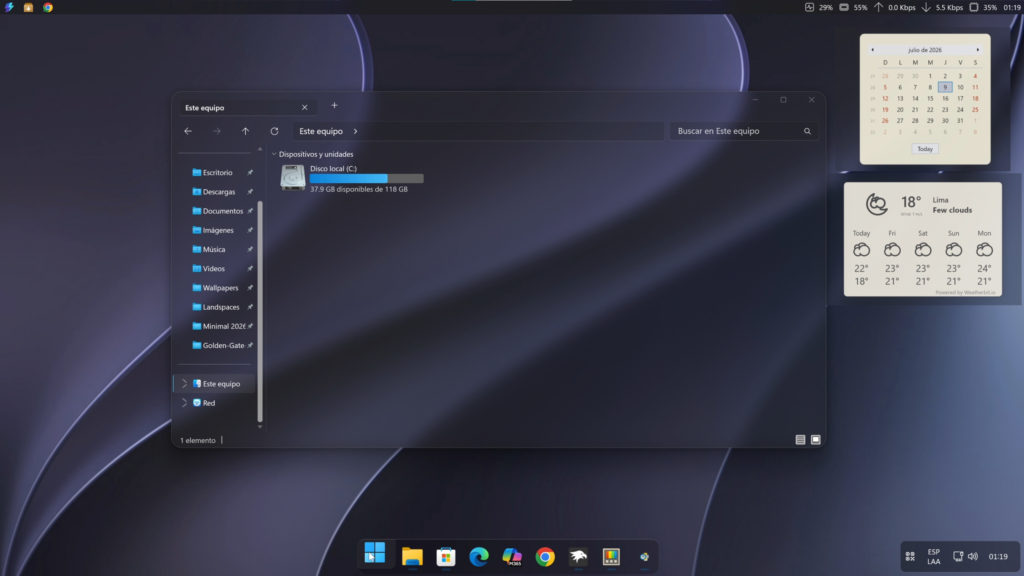Click the tray grid icon beside ESP
1024x576 pixels.
click(910, 556)
